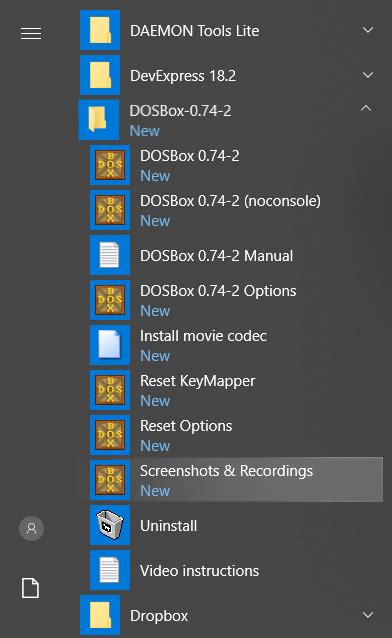Open Video instructions label
392x638 pixels.
pos(199,571)
